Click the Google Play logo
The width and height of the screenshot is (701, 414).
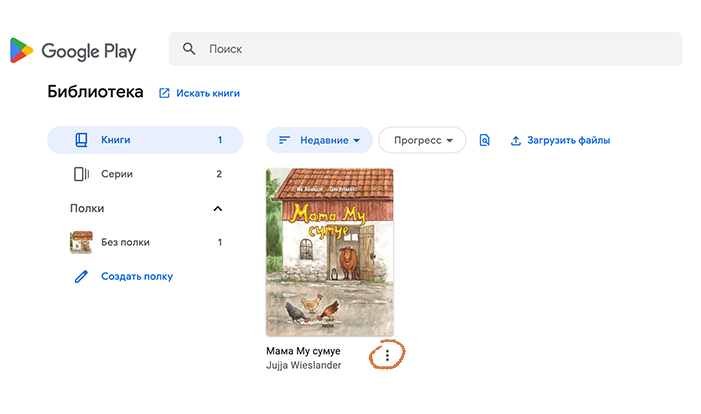[x=73, y=51]
